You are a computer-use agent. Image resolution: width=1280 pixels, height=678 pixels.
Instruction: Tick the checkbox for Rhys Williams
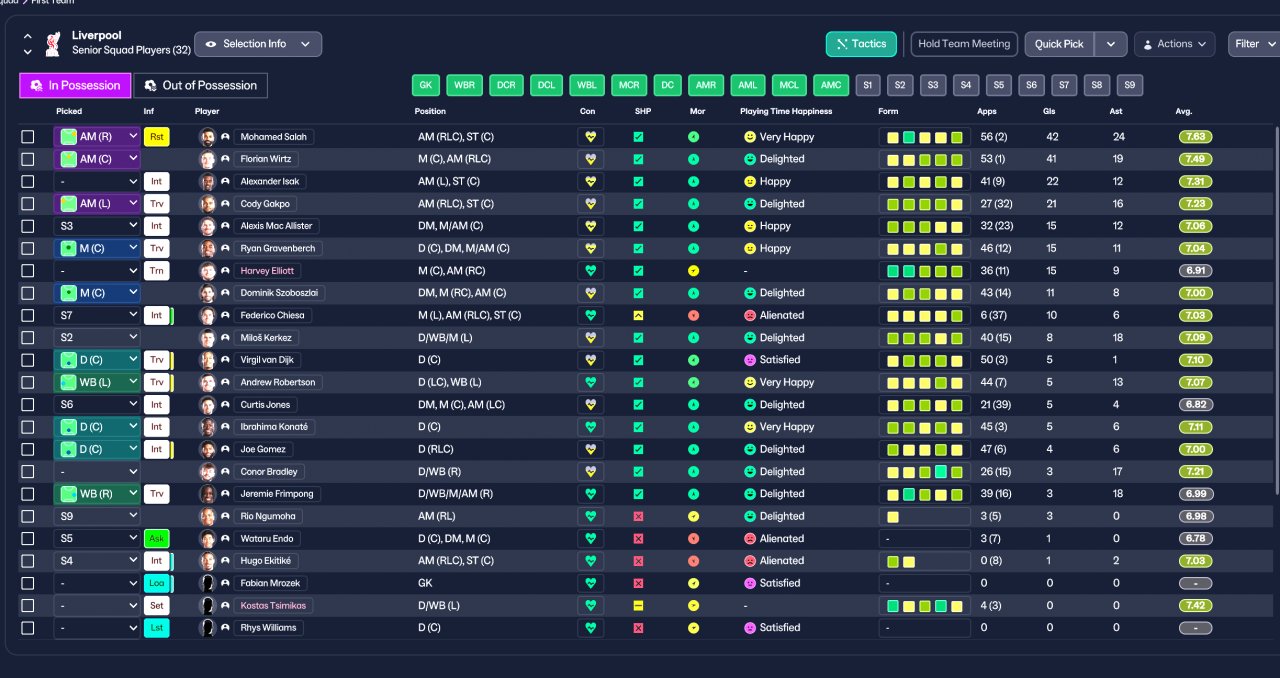28,628
